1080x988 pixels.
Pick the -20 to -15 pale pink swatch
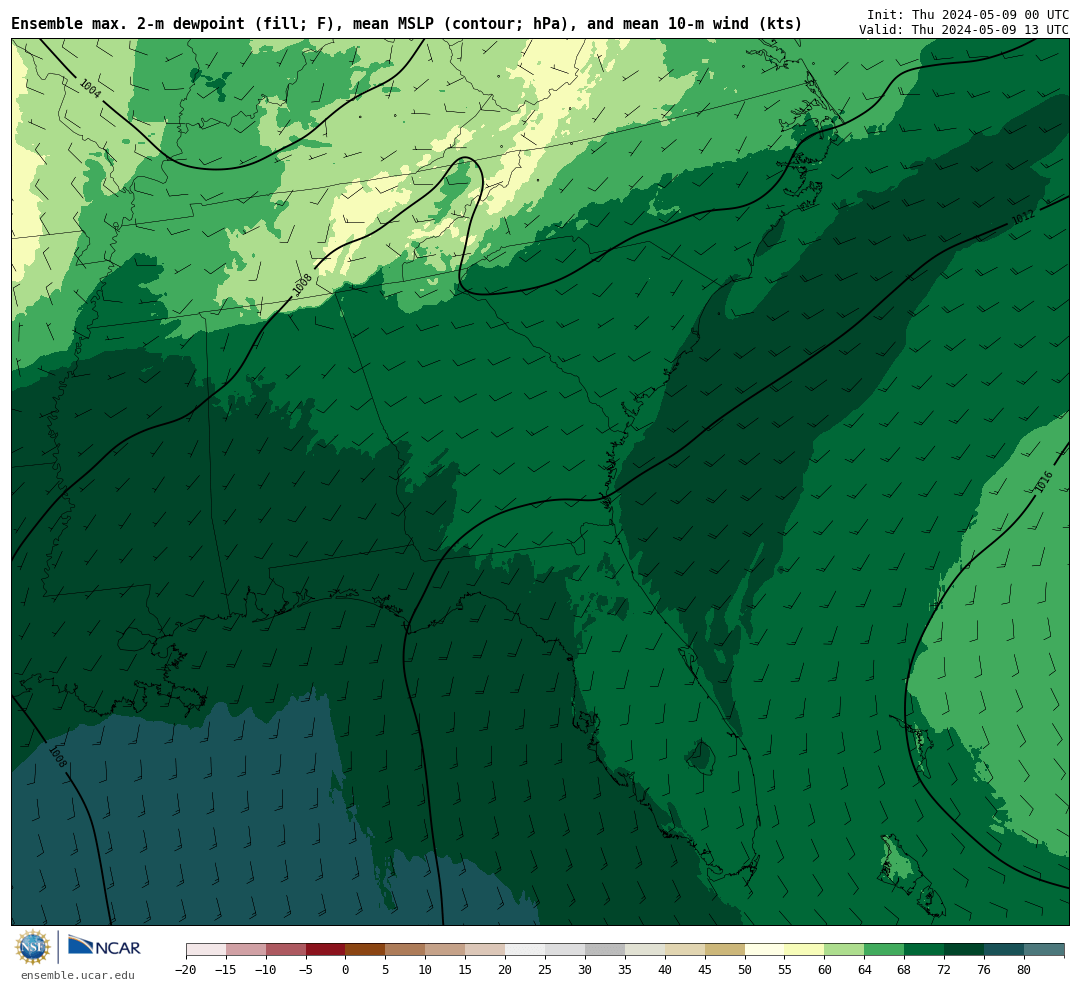click(x=206, y=950)
